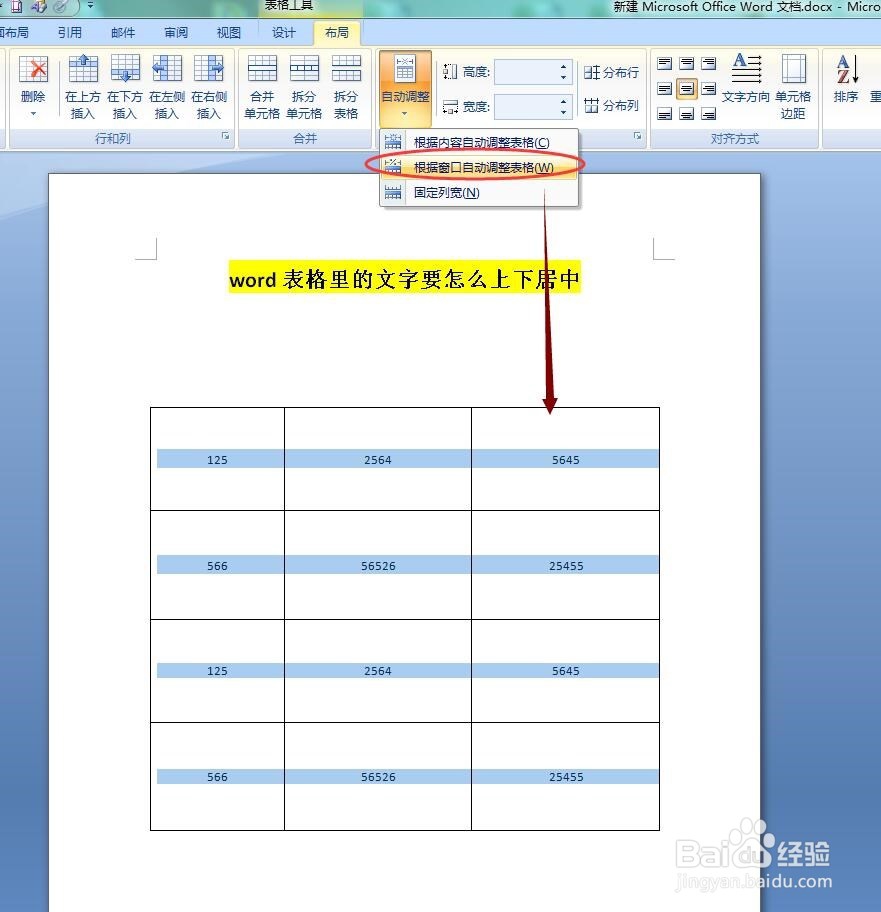The image size is (881, 912).
Task: Toggle top-left cell alignment
Action: (665, 62)
